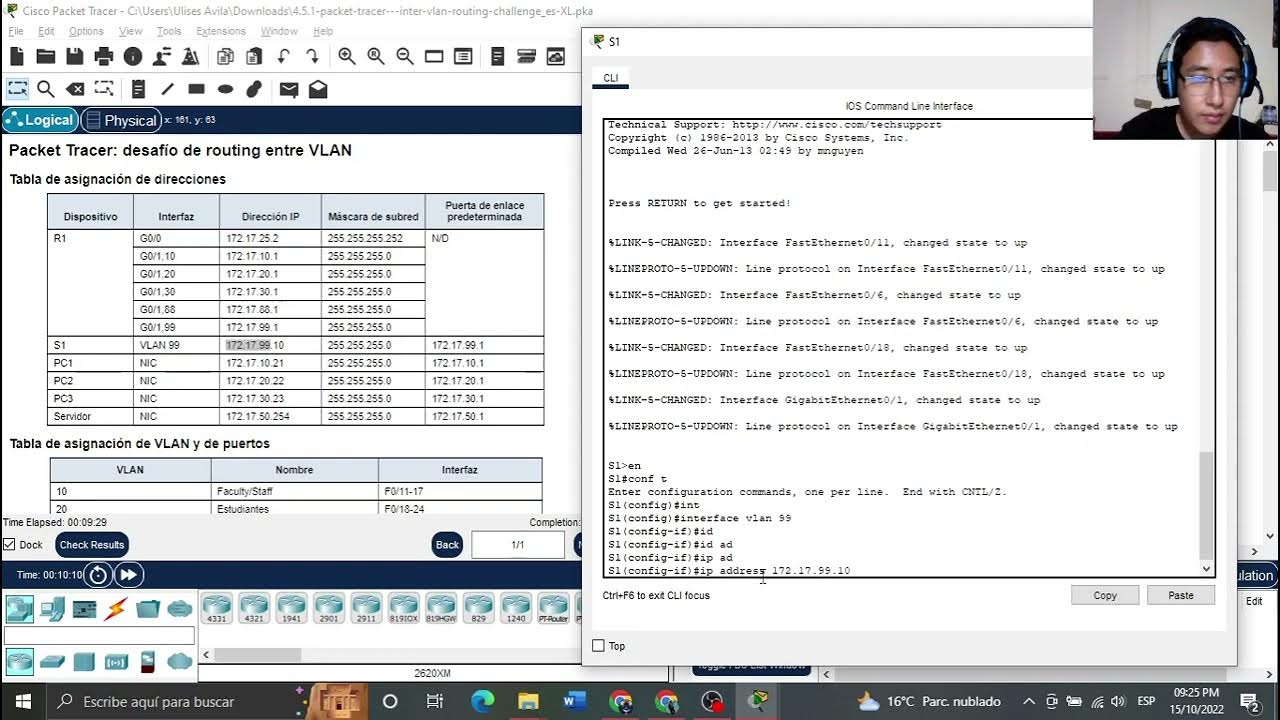Open the Network Information icon
The image size is (1280, 720).
click(x=133, y=57)
